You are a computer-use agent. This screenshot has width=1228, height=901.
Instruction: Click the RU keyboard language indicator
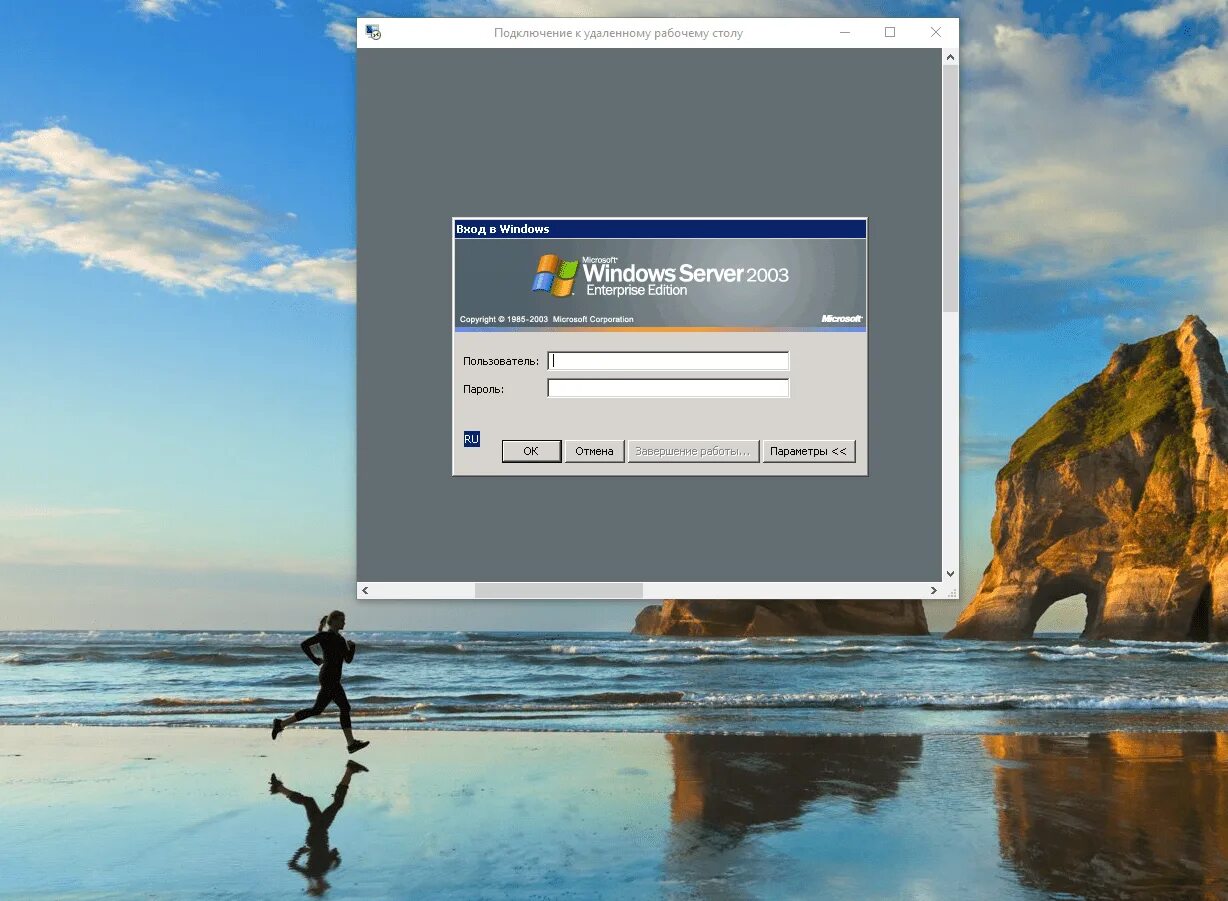tap(471, 439)
